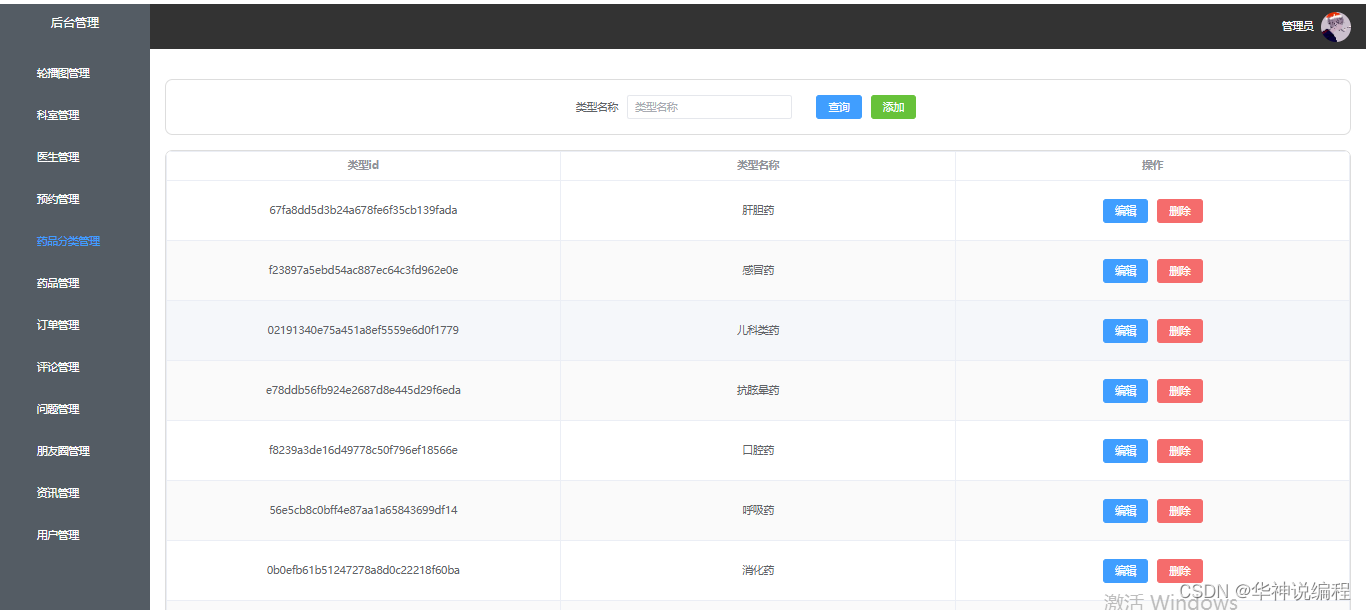Open 科室管理 menu item
This screenshot has height=610, width=1366.
coord(58,115)
